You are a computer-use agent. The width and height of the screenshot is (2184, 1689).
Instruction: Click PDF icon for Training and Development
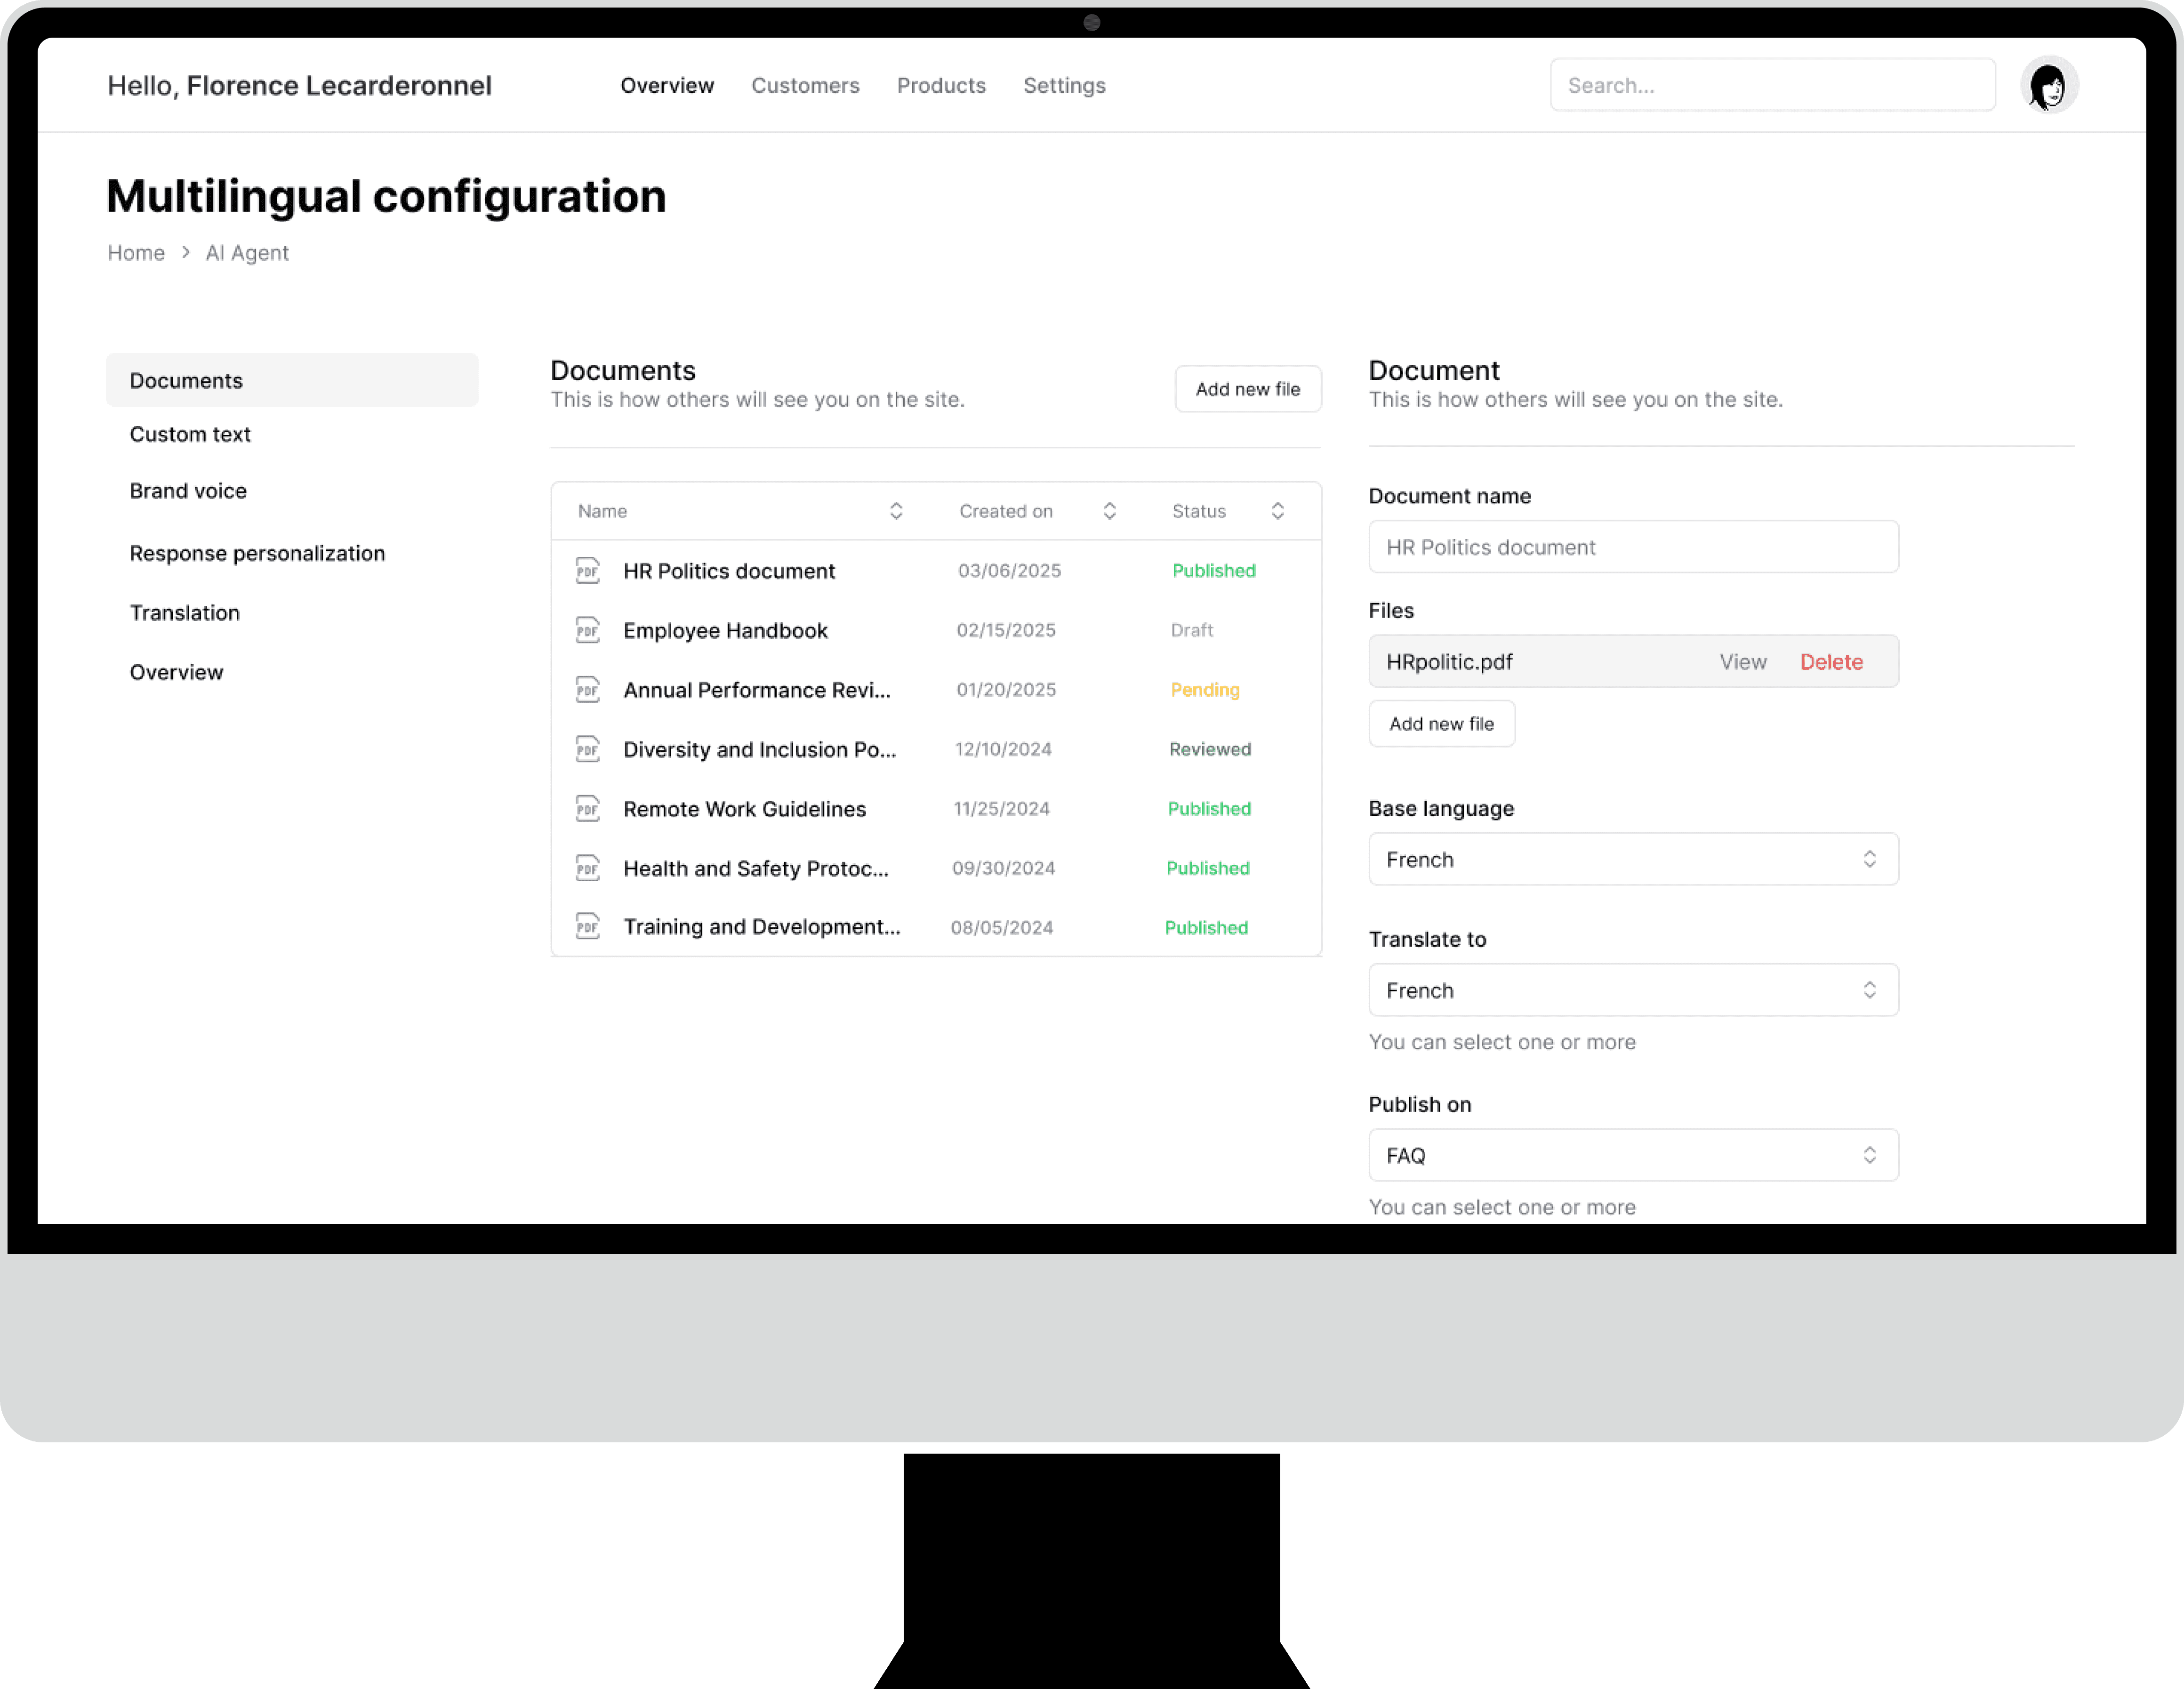[x=587, y=927]
